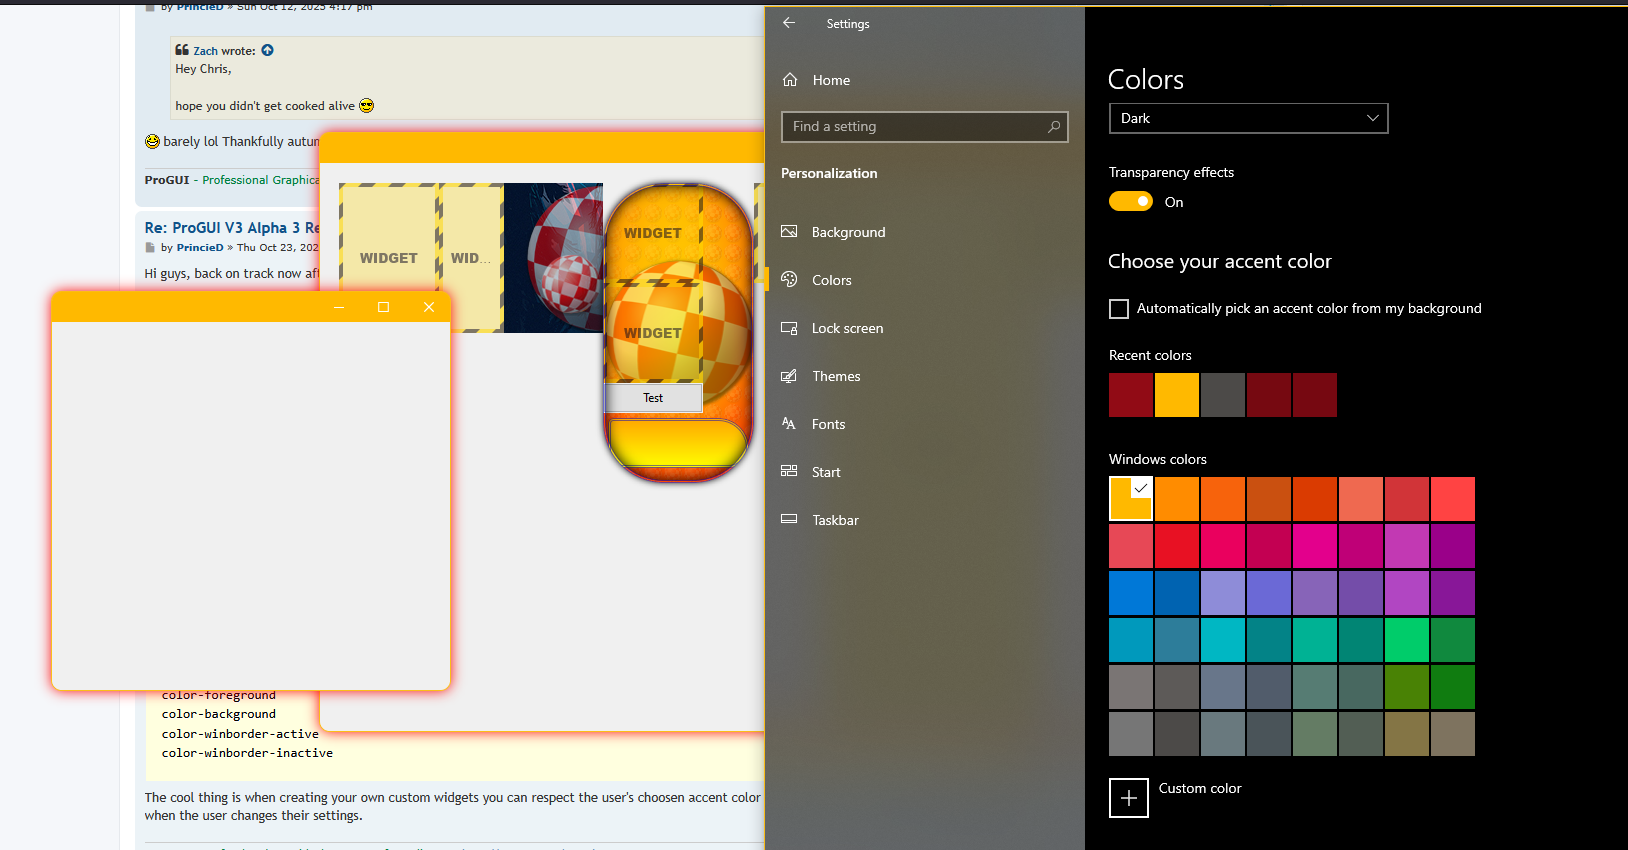Check automatically pick accent color box
The width and height of the screenshot is (1628, 850).
point(1119,309)
